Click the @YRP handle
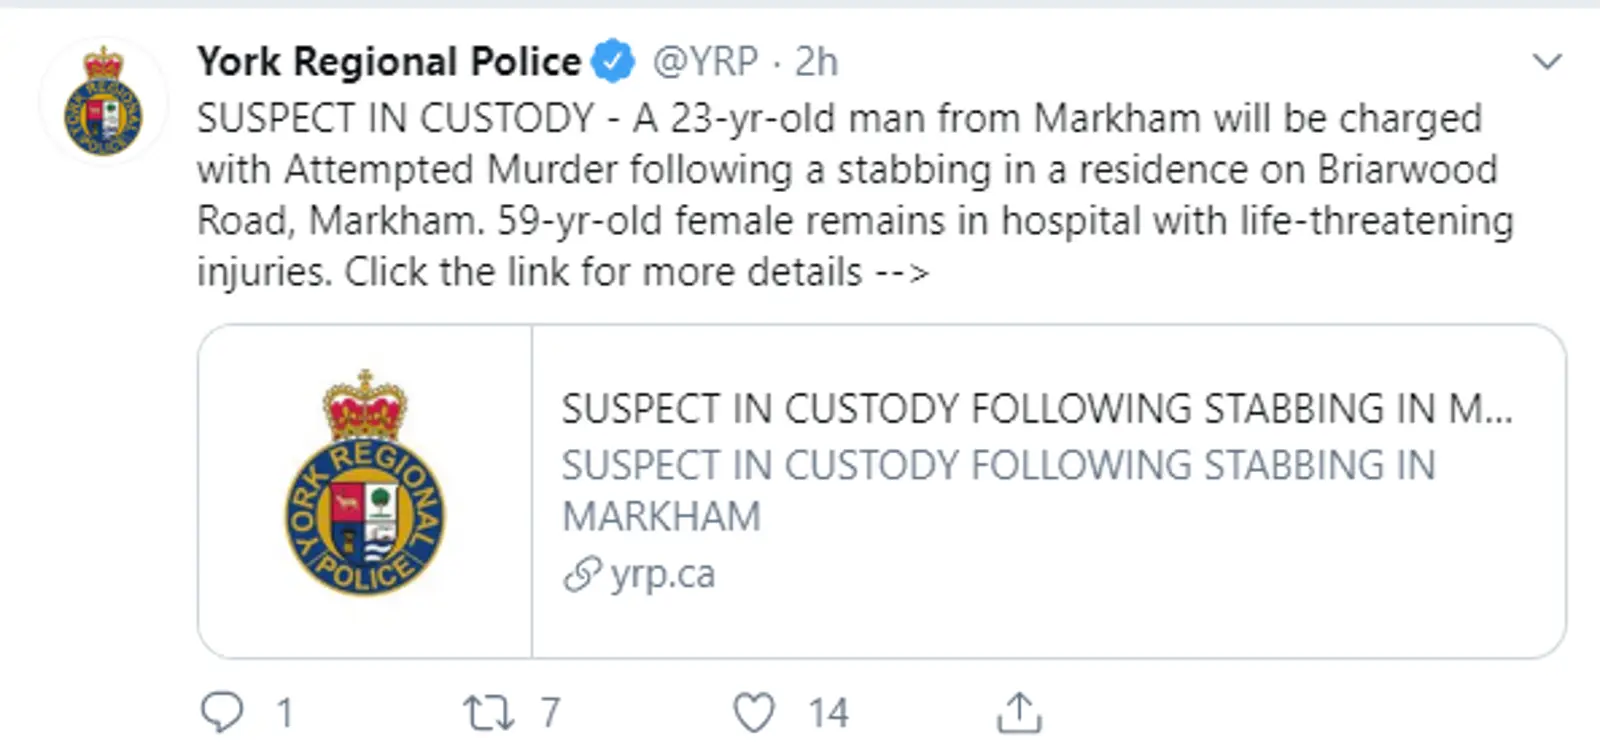Screen dimensions: 1600x746 tap(705, 62)
